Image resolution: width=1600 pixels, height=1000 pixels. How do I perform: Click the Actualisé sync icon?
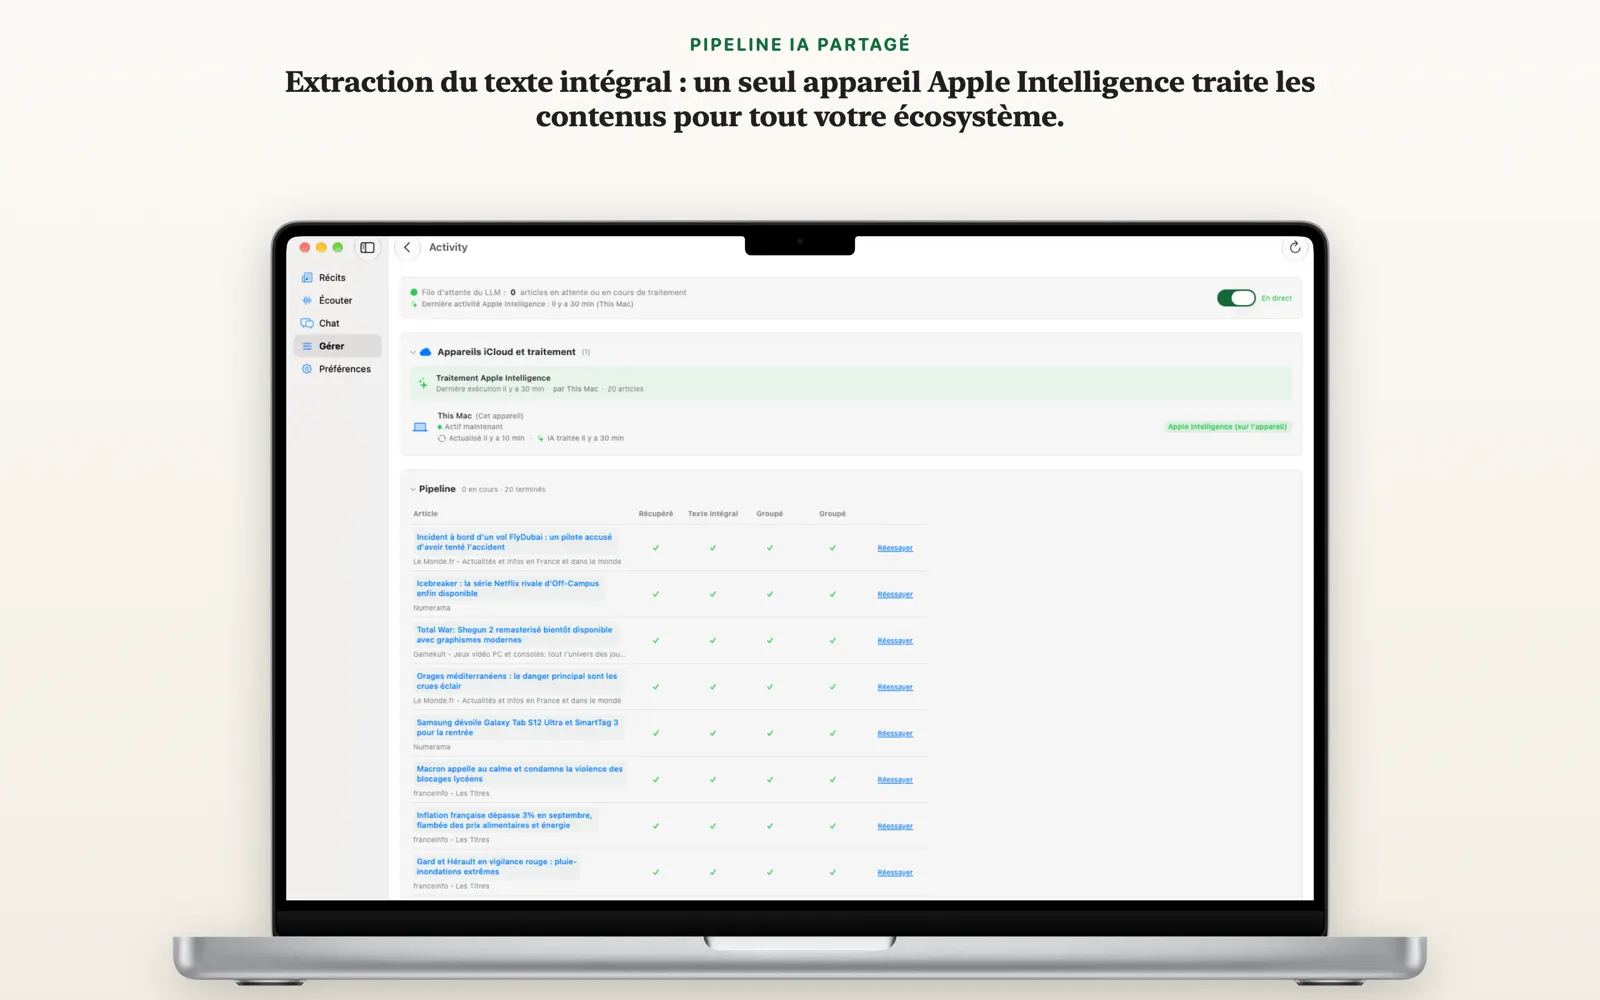coord(442,438)
